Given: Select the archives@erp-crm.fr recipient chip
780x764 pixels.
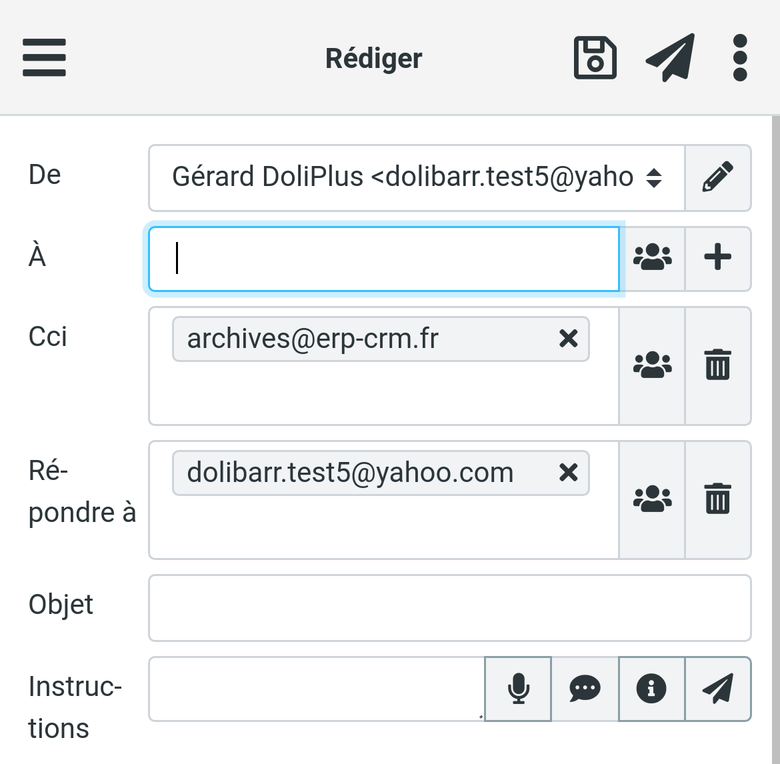Looking at the screenshot, I should (x=381, y=339).
